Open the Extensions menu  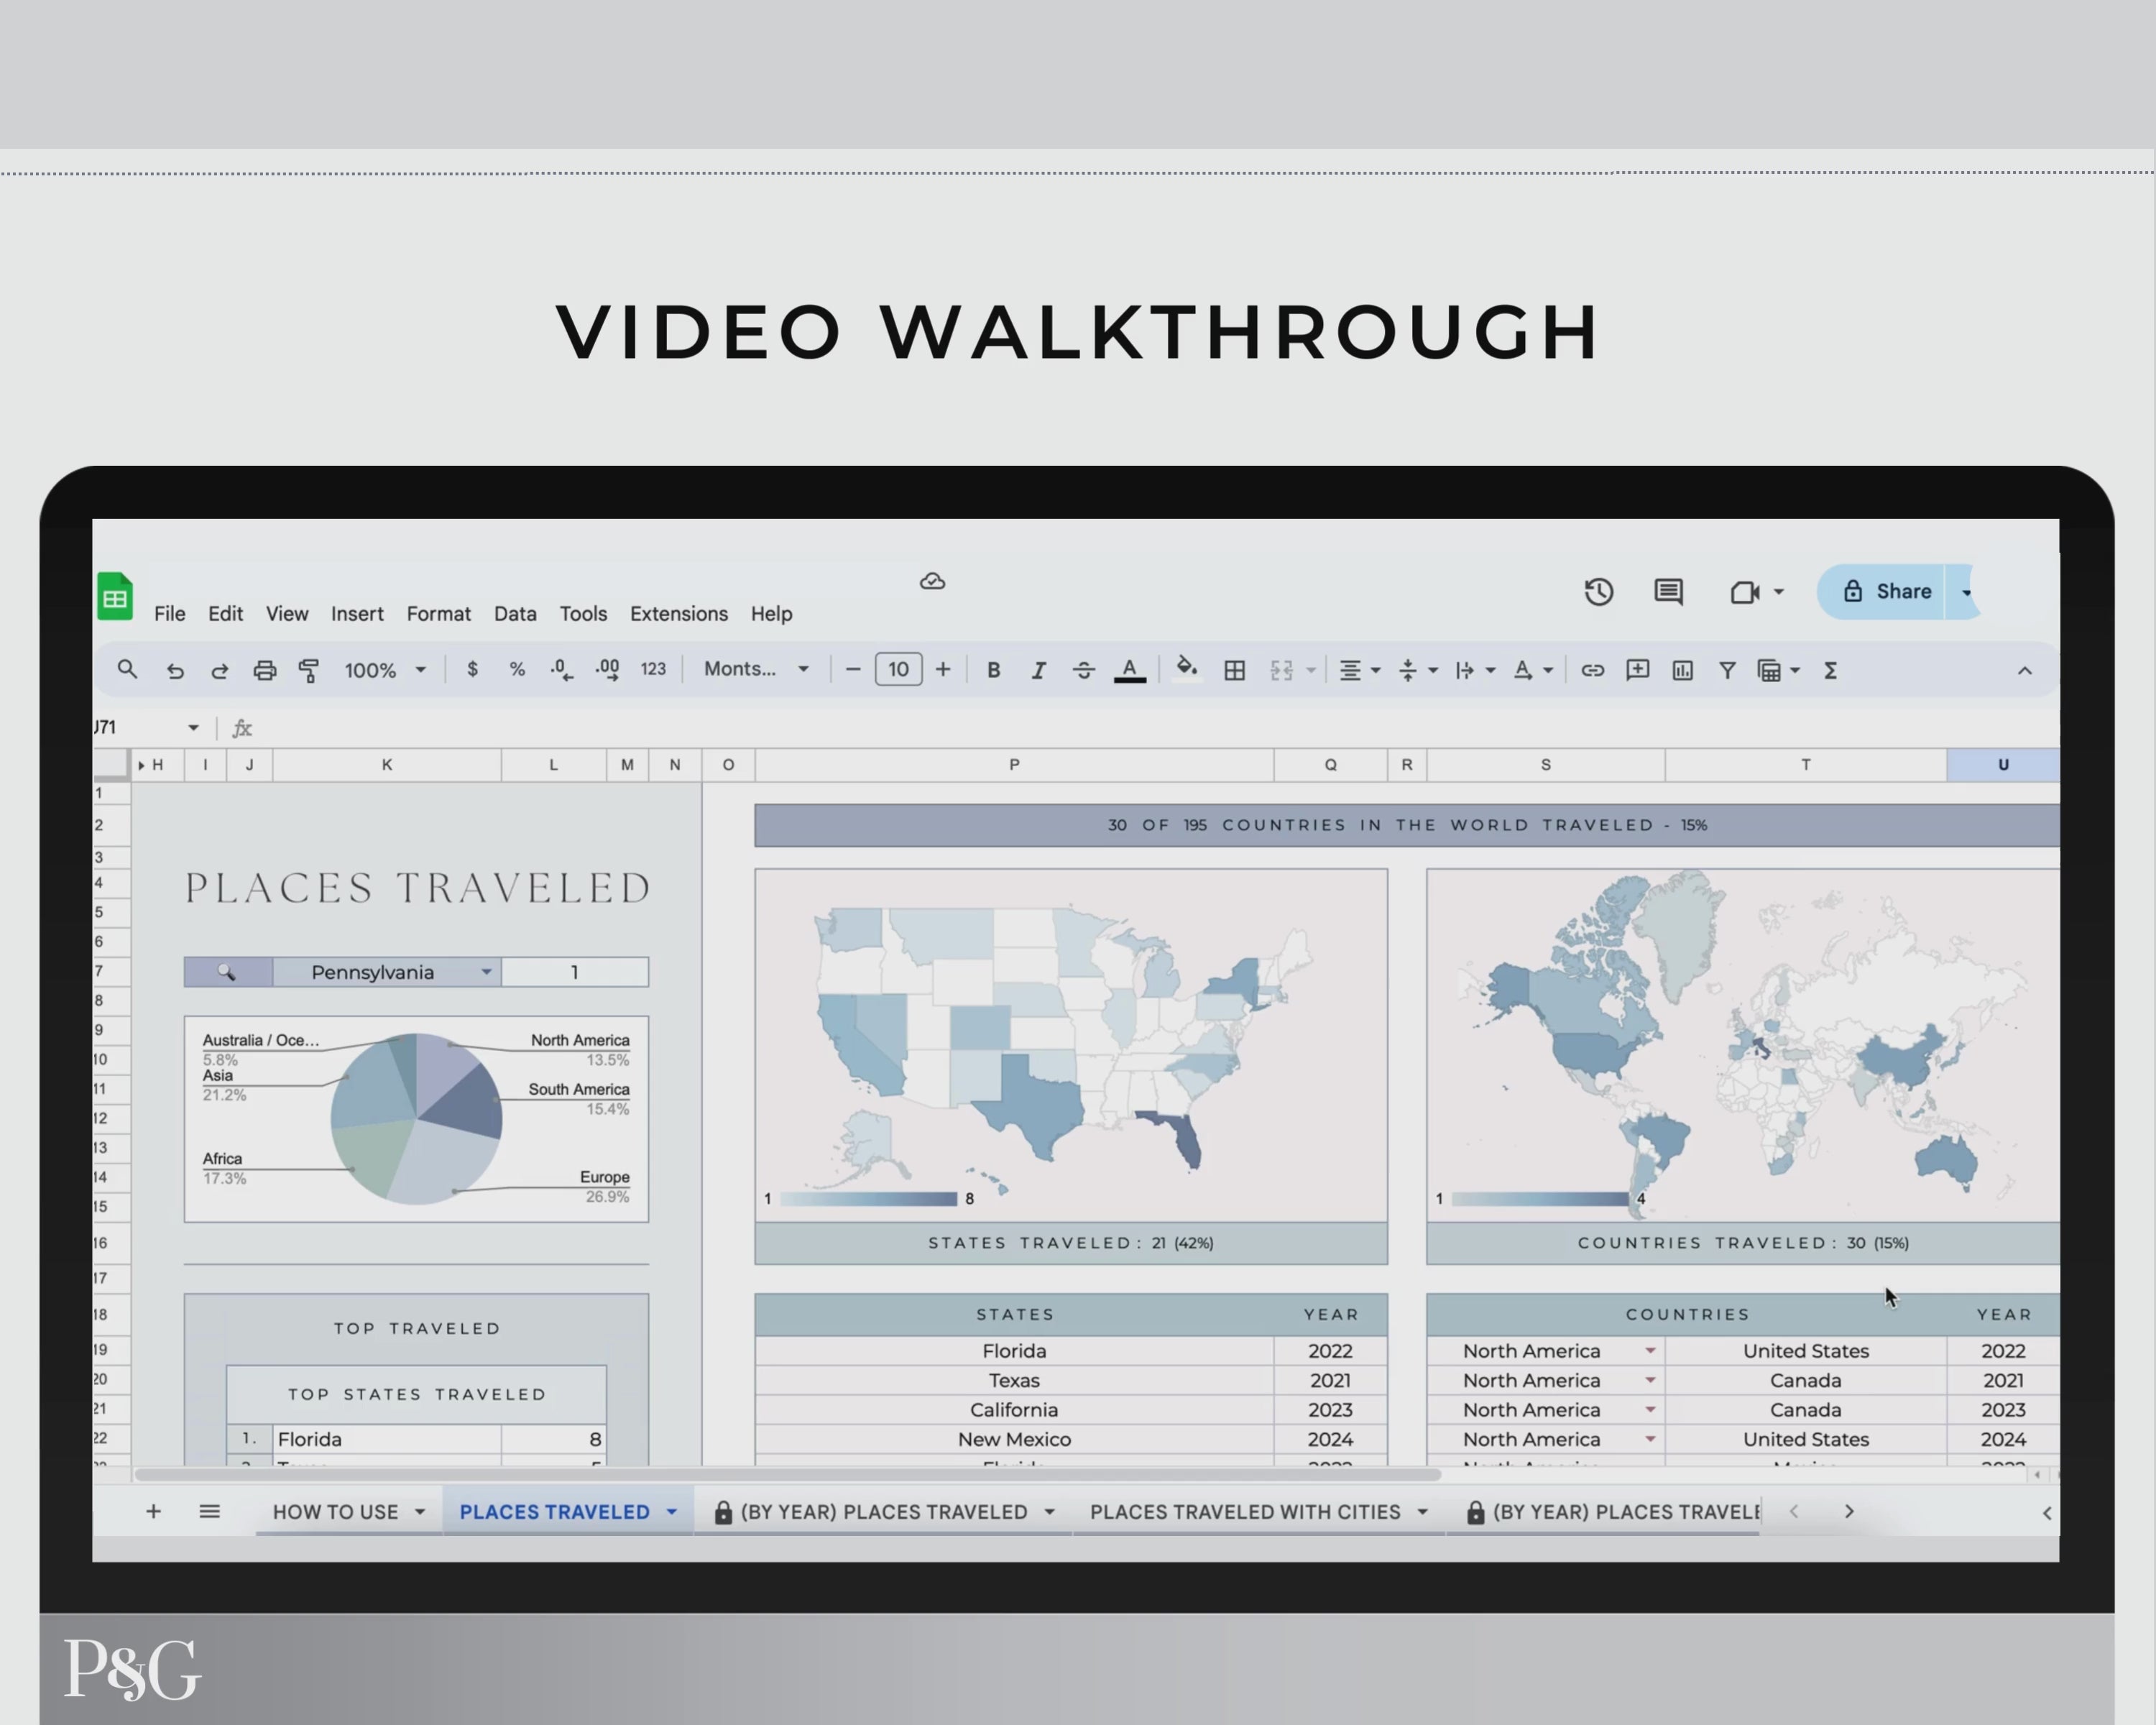pyautogui.click(x=678, y=614)
